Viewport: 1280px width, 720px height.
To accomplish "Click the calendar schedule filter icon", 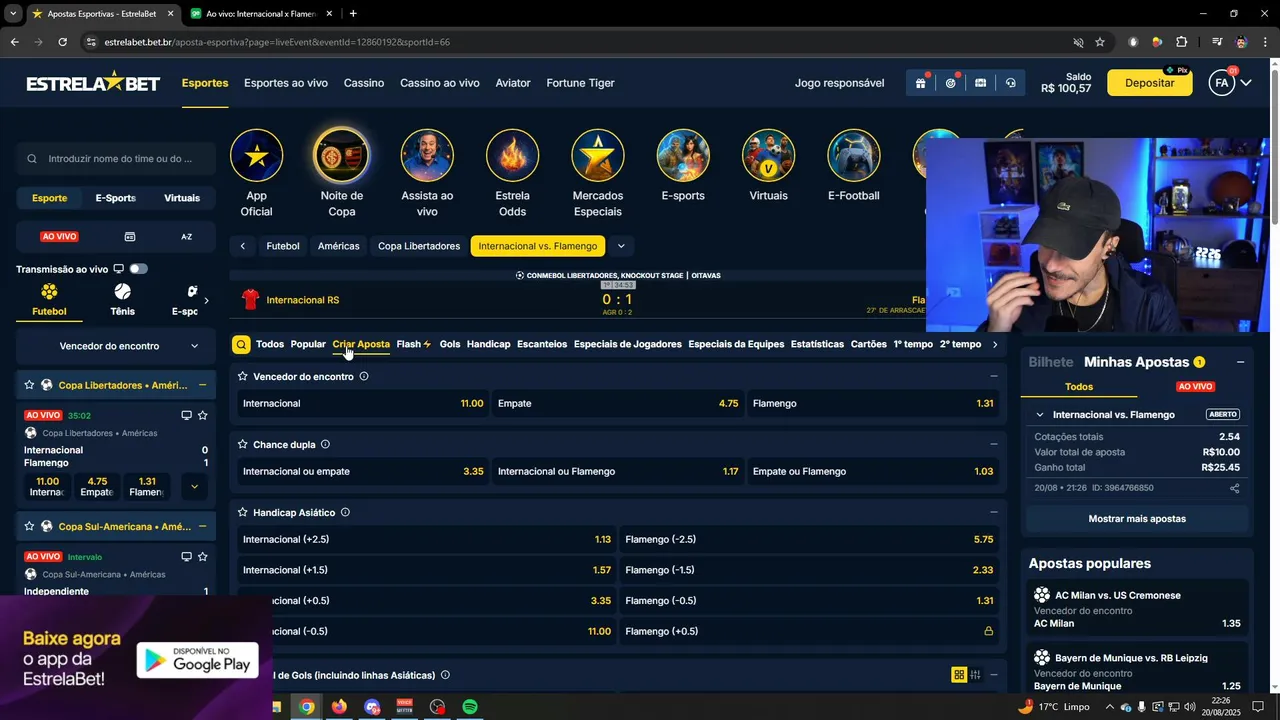I will coord(130,237).
